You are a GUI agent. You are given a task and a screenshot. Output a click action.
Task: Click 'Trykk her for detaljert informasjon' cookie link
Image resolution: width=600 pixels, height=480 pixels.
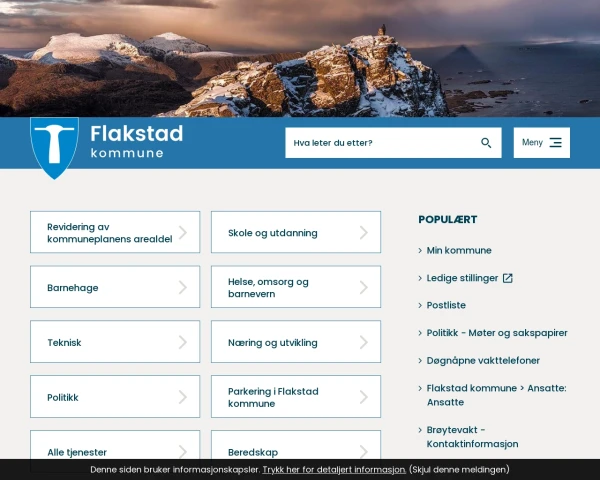click(334, 470)
